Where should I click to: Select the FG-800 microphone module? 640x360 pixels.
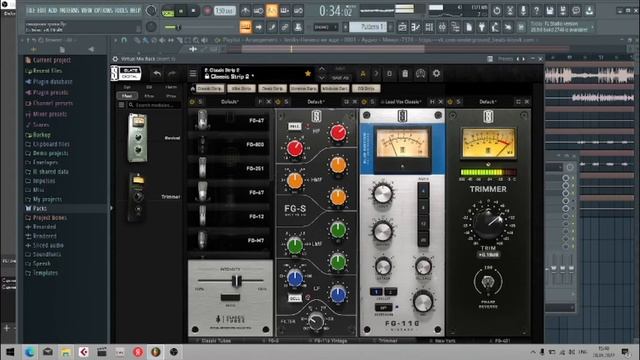click(229, 144)
